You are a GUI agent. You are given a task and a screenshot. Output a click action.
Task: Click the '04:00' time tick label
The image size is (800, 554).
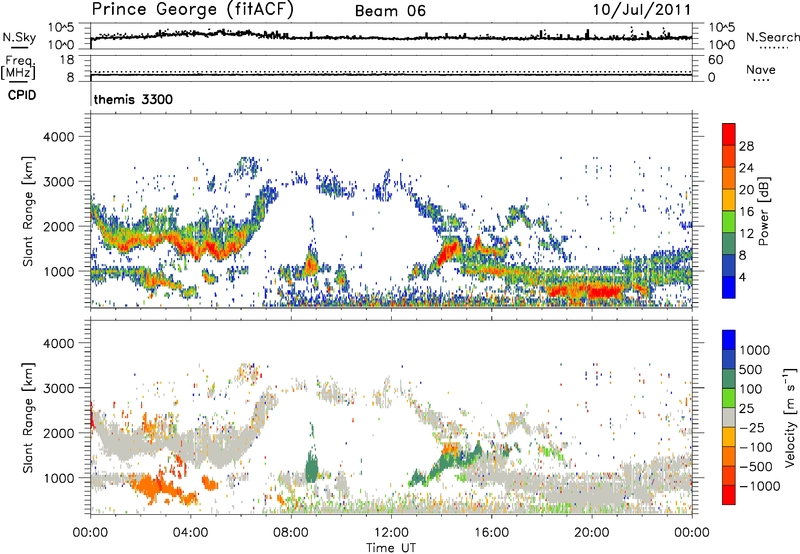(191, 532)
